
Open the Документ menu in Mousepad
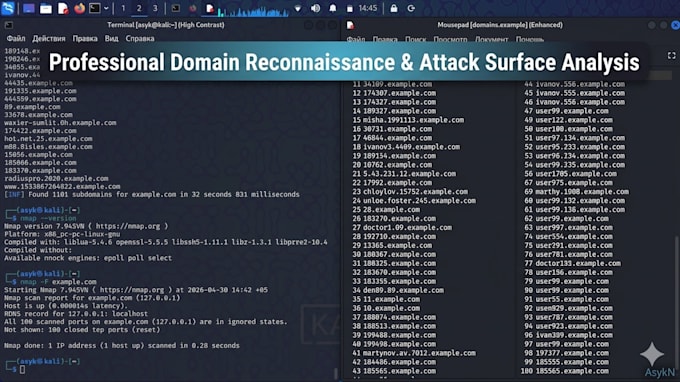[x=491, y=39]
